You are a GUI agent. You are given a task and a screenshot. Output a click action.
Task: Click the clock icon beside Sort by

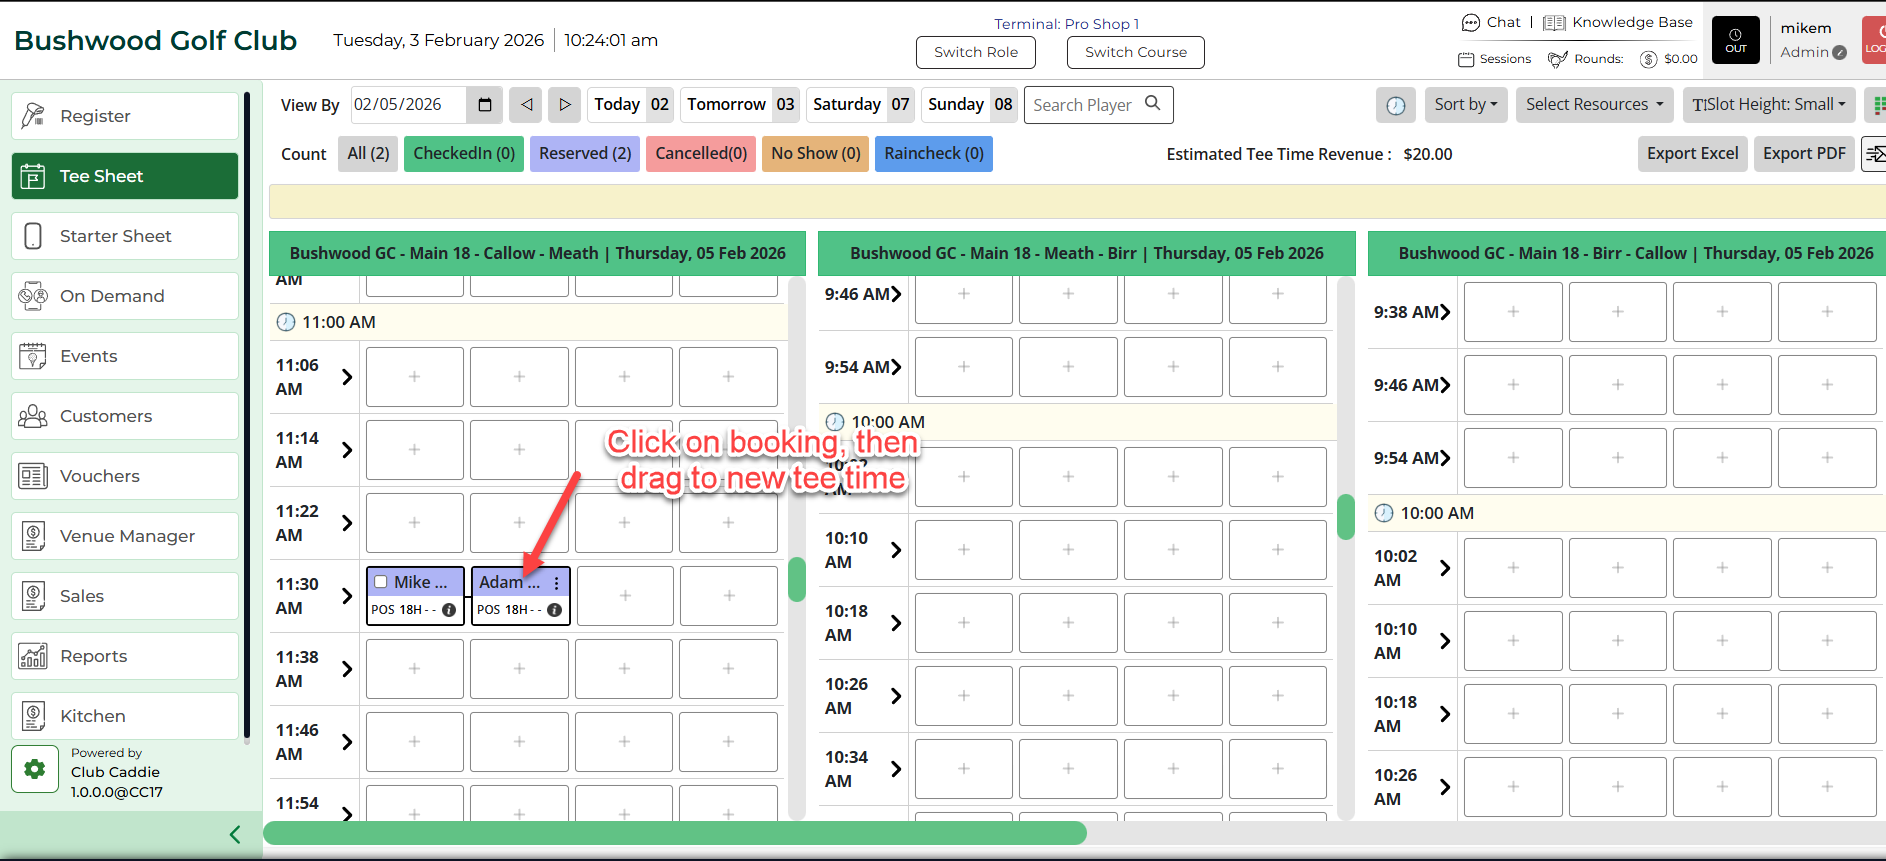pyautogui.click(x=1395, y=105)
